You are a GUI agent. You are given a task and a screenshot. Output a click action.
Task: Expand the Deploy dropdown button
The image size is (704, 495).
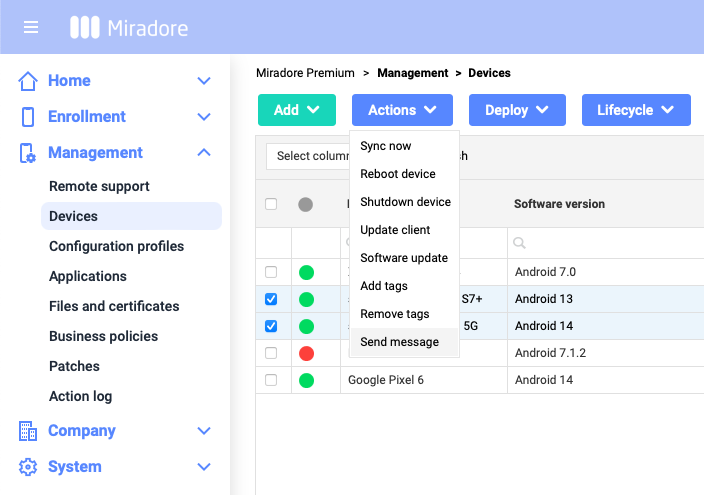(x=517, y=110)
